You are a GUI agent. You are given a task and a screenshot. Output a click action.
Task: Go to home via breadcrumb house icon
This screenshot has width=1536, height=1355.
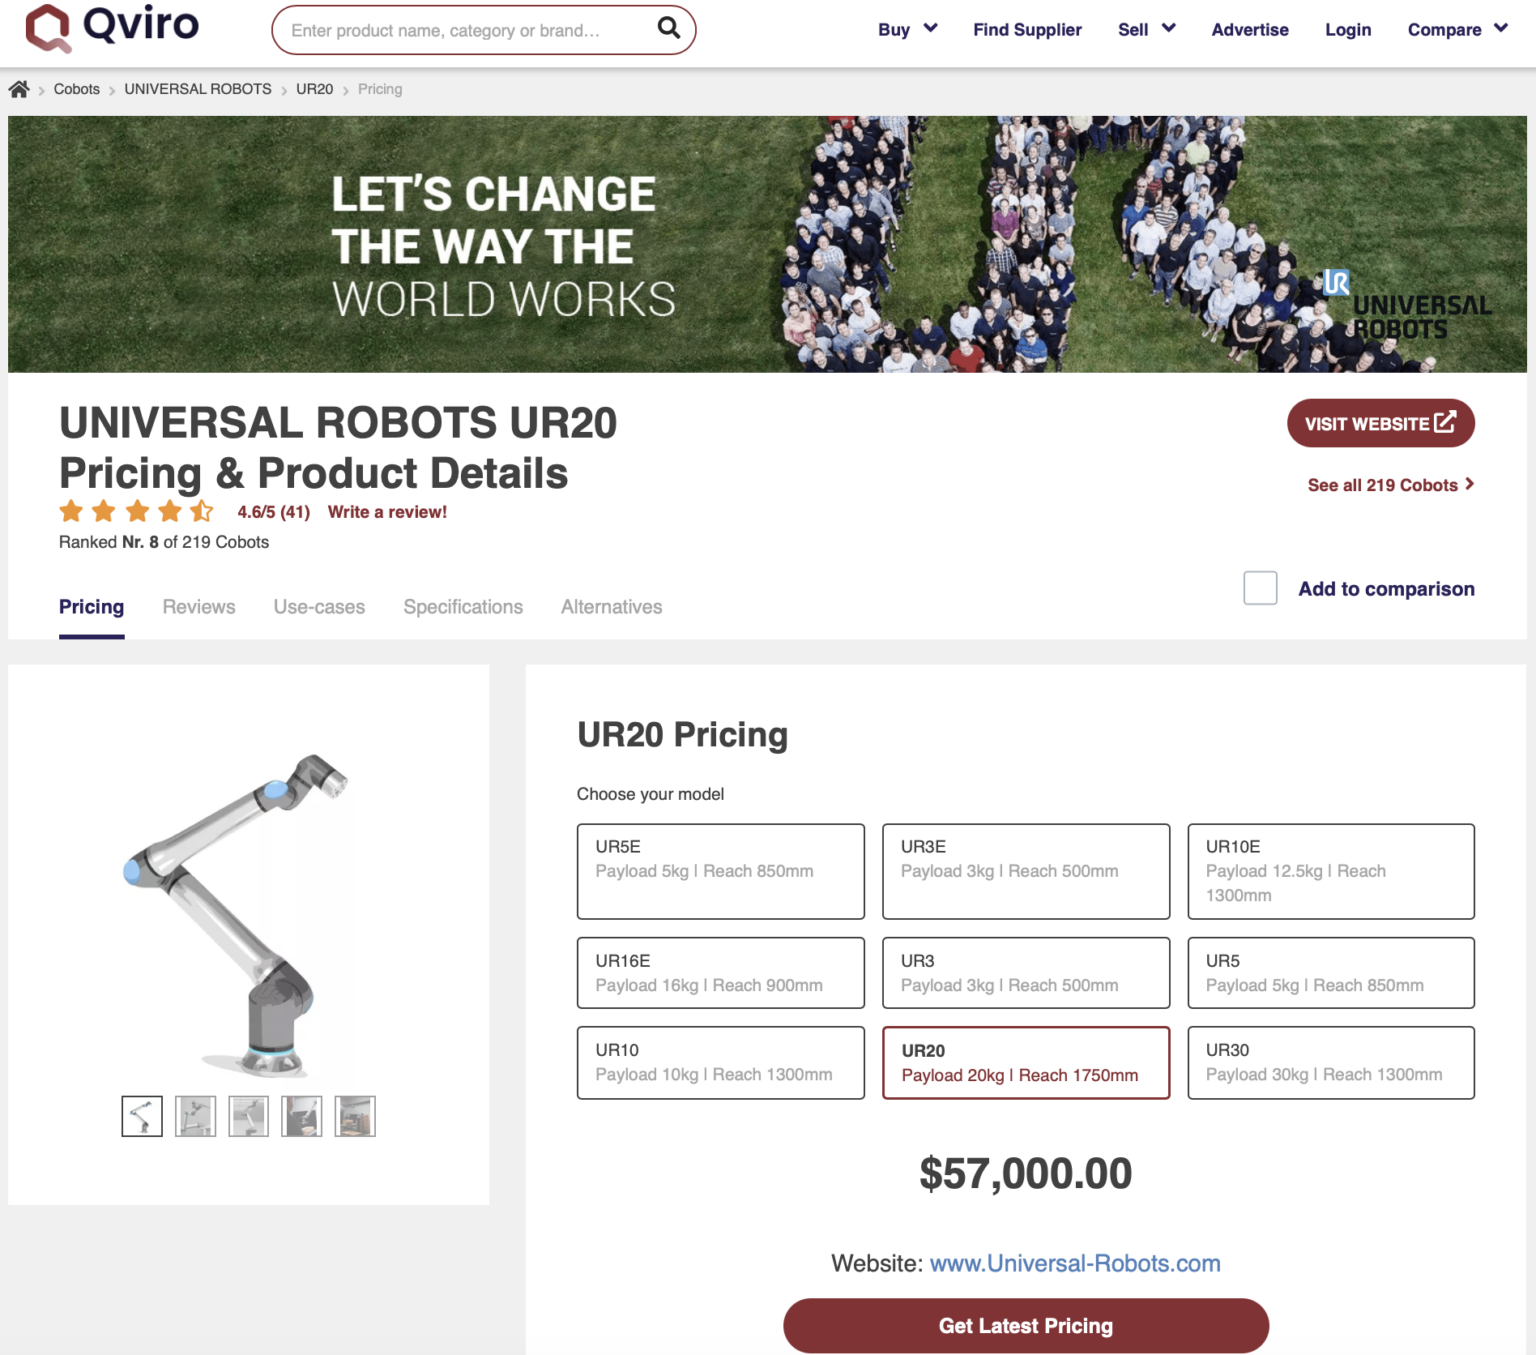19,89
